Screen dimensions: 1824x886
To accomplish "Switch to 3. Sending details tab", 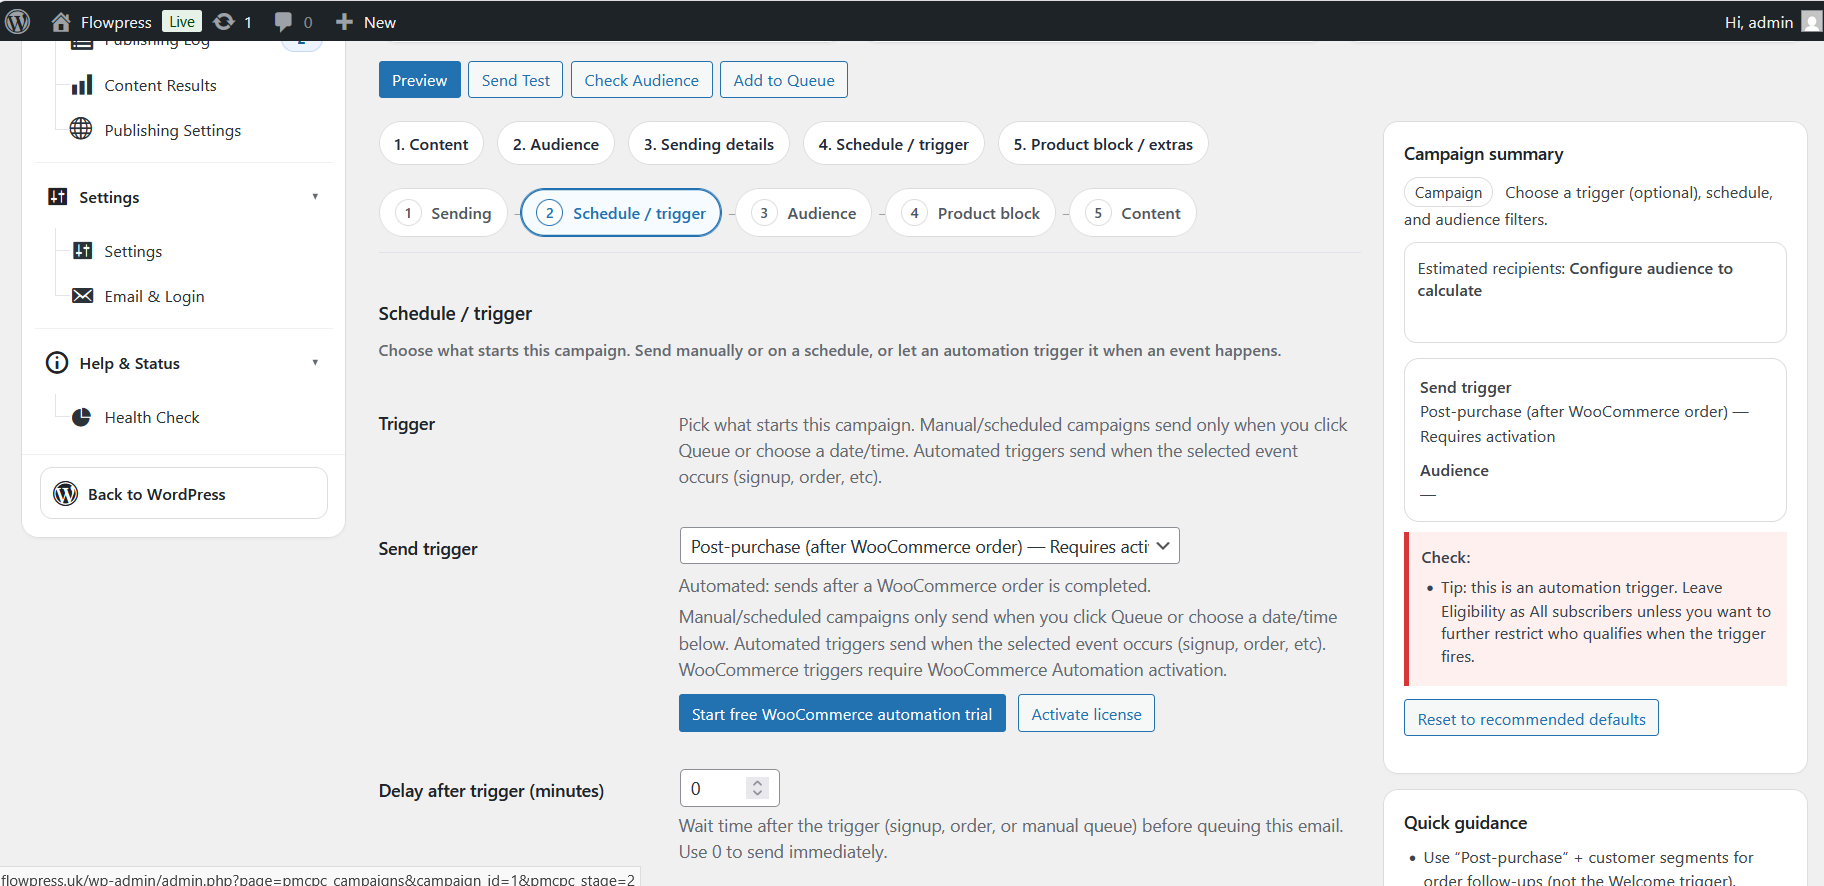I will pos(709,144).
